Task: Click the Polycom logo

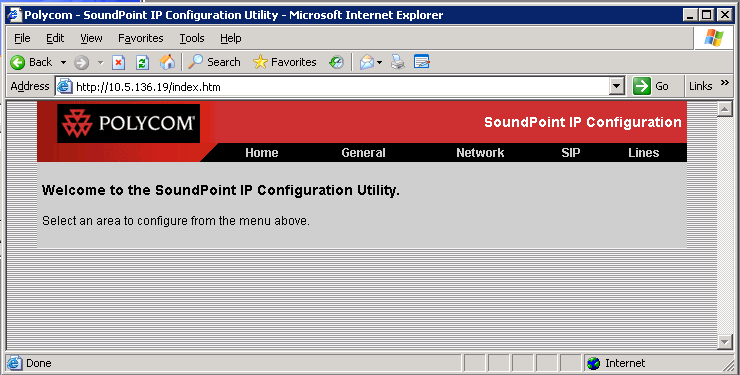Action: (x=128, y=123)
